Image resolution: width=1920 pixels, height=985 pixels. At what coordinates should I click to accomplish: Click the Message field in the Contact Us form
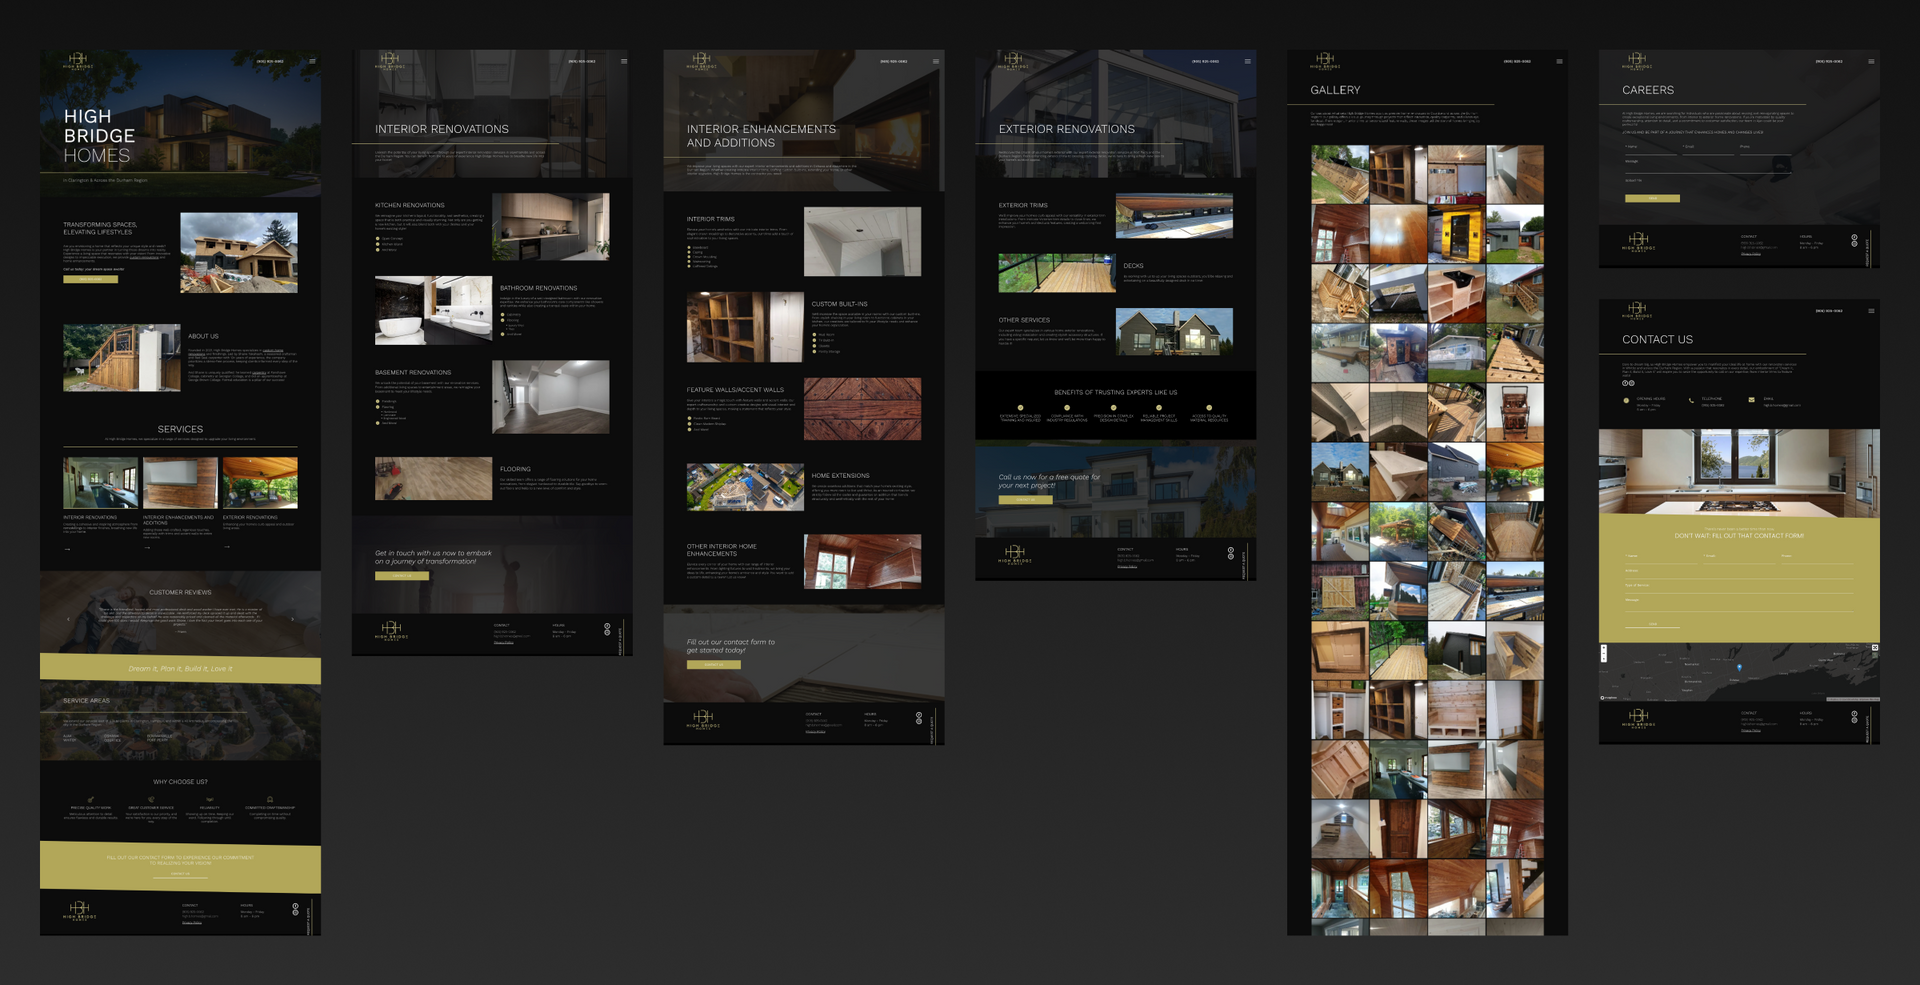point(1739,604)
